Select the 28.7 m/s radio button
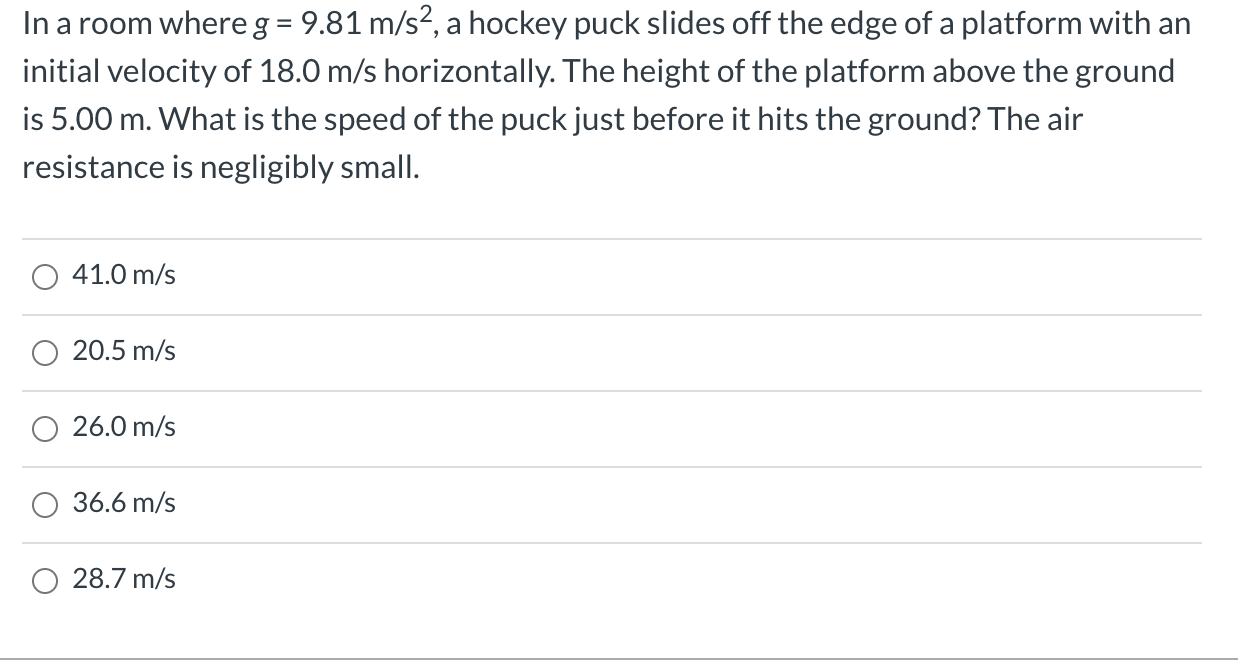The image size is (1238, 668). pos(44,580)
